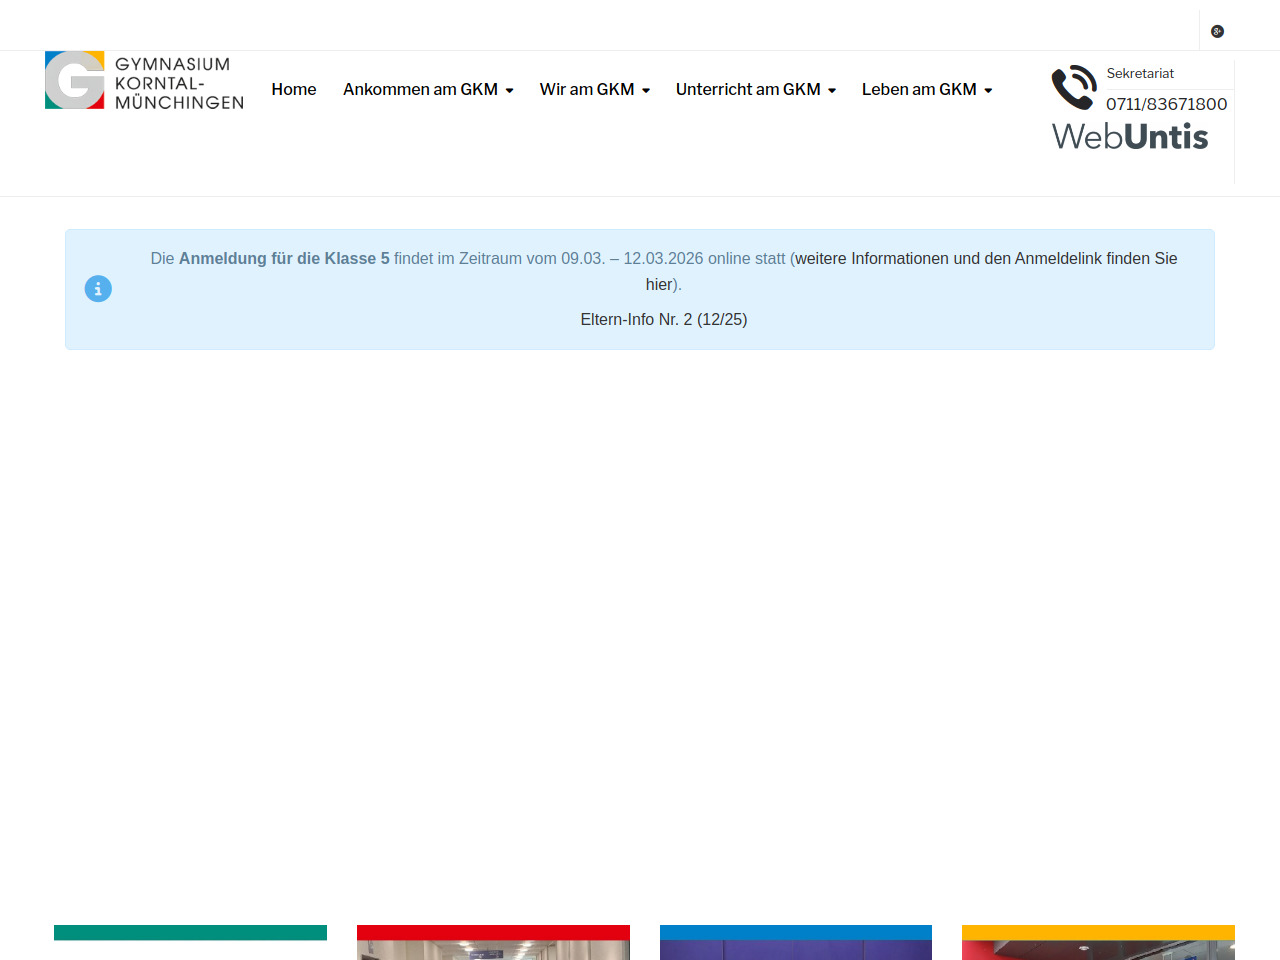Click the phone number 0711/83671800
Image resolution: width=1280 pixels, height=960 pixels.
[1166, 104]
